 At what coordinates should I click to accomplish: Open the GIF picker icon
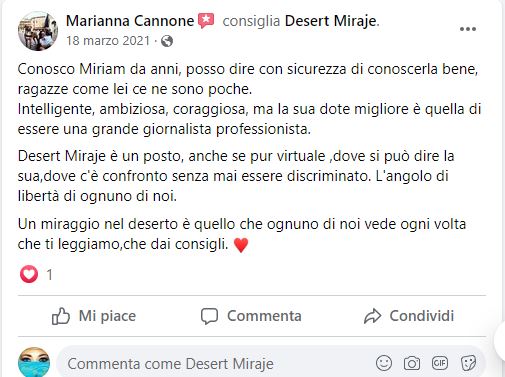point(440,363)
